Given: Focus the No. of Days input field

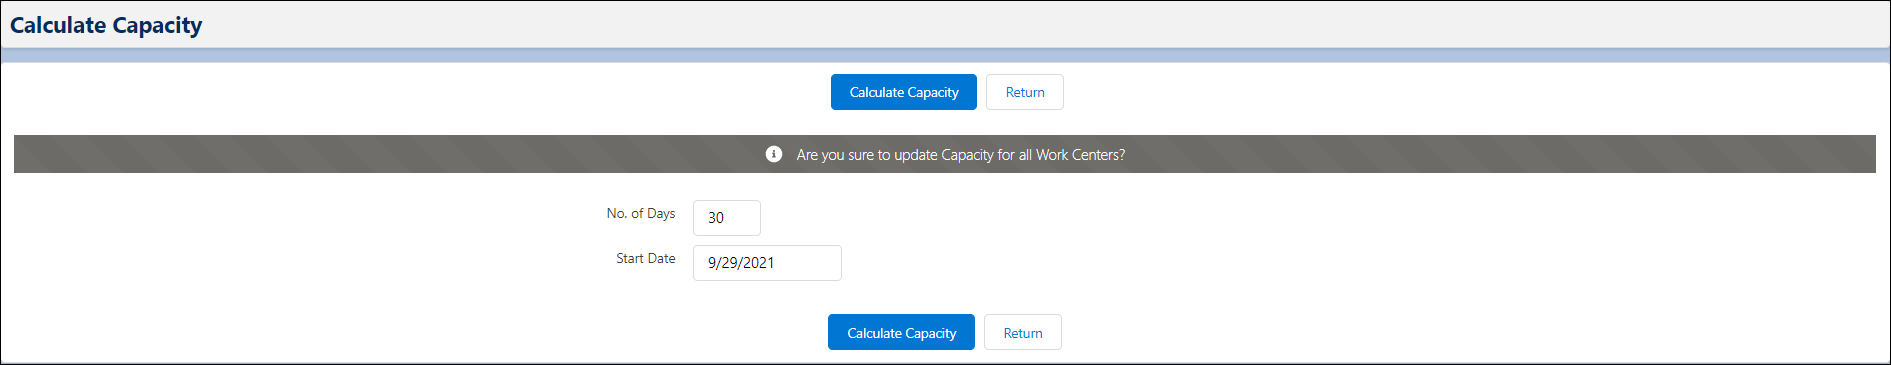Looking at the screenshot, I should (x=727, y=218).
